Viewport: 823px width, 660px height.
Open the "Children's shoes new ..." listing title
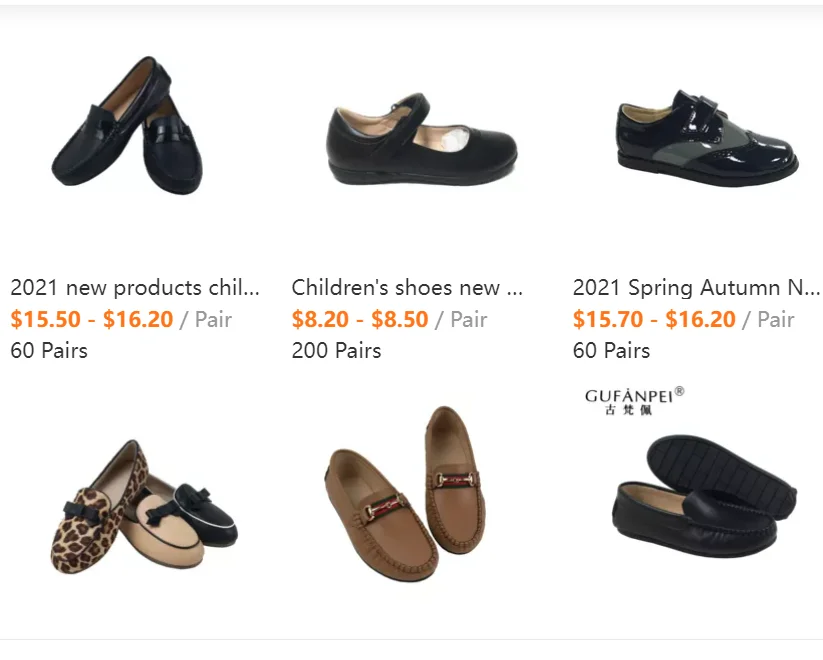[407, 288]
